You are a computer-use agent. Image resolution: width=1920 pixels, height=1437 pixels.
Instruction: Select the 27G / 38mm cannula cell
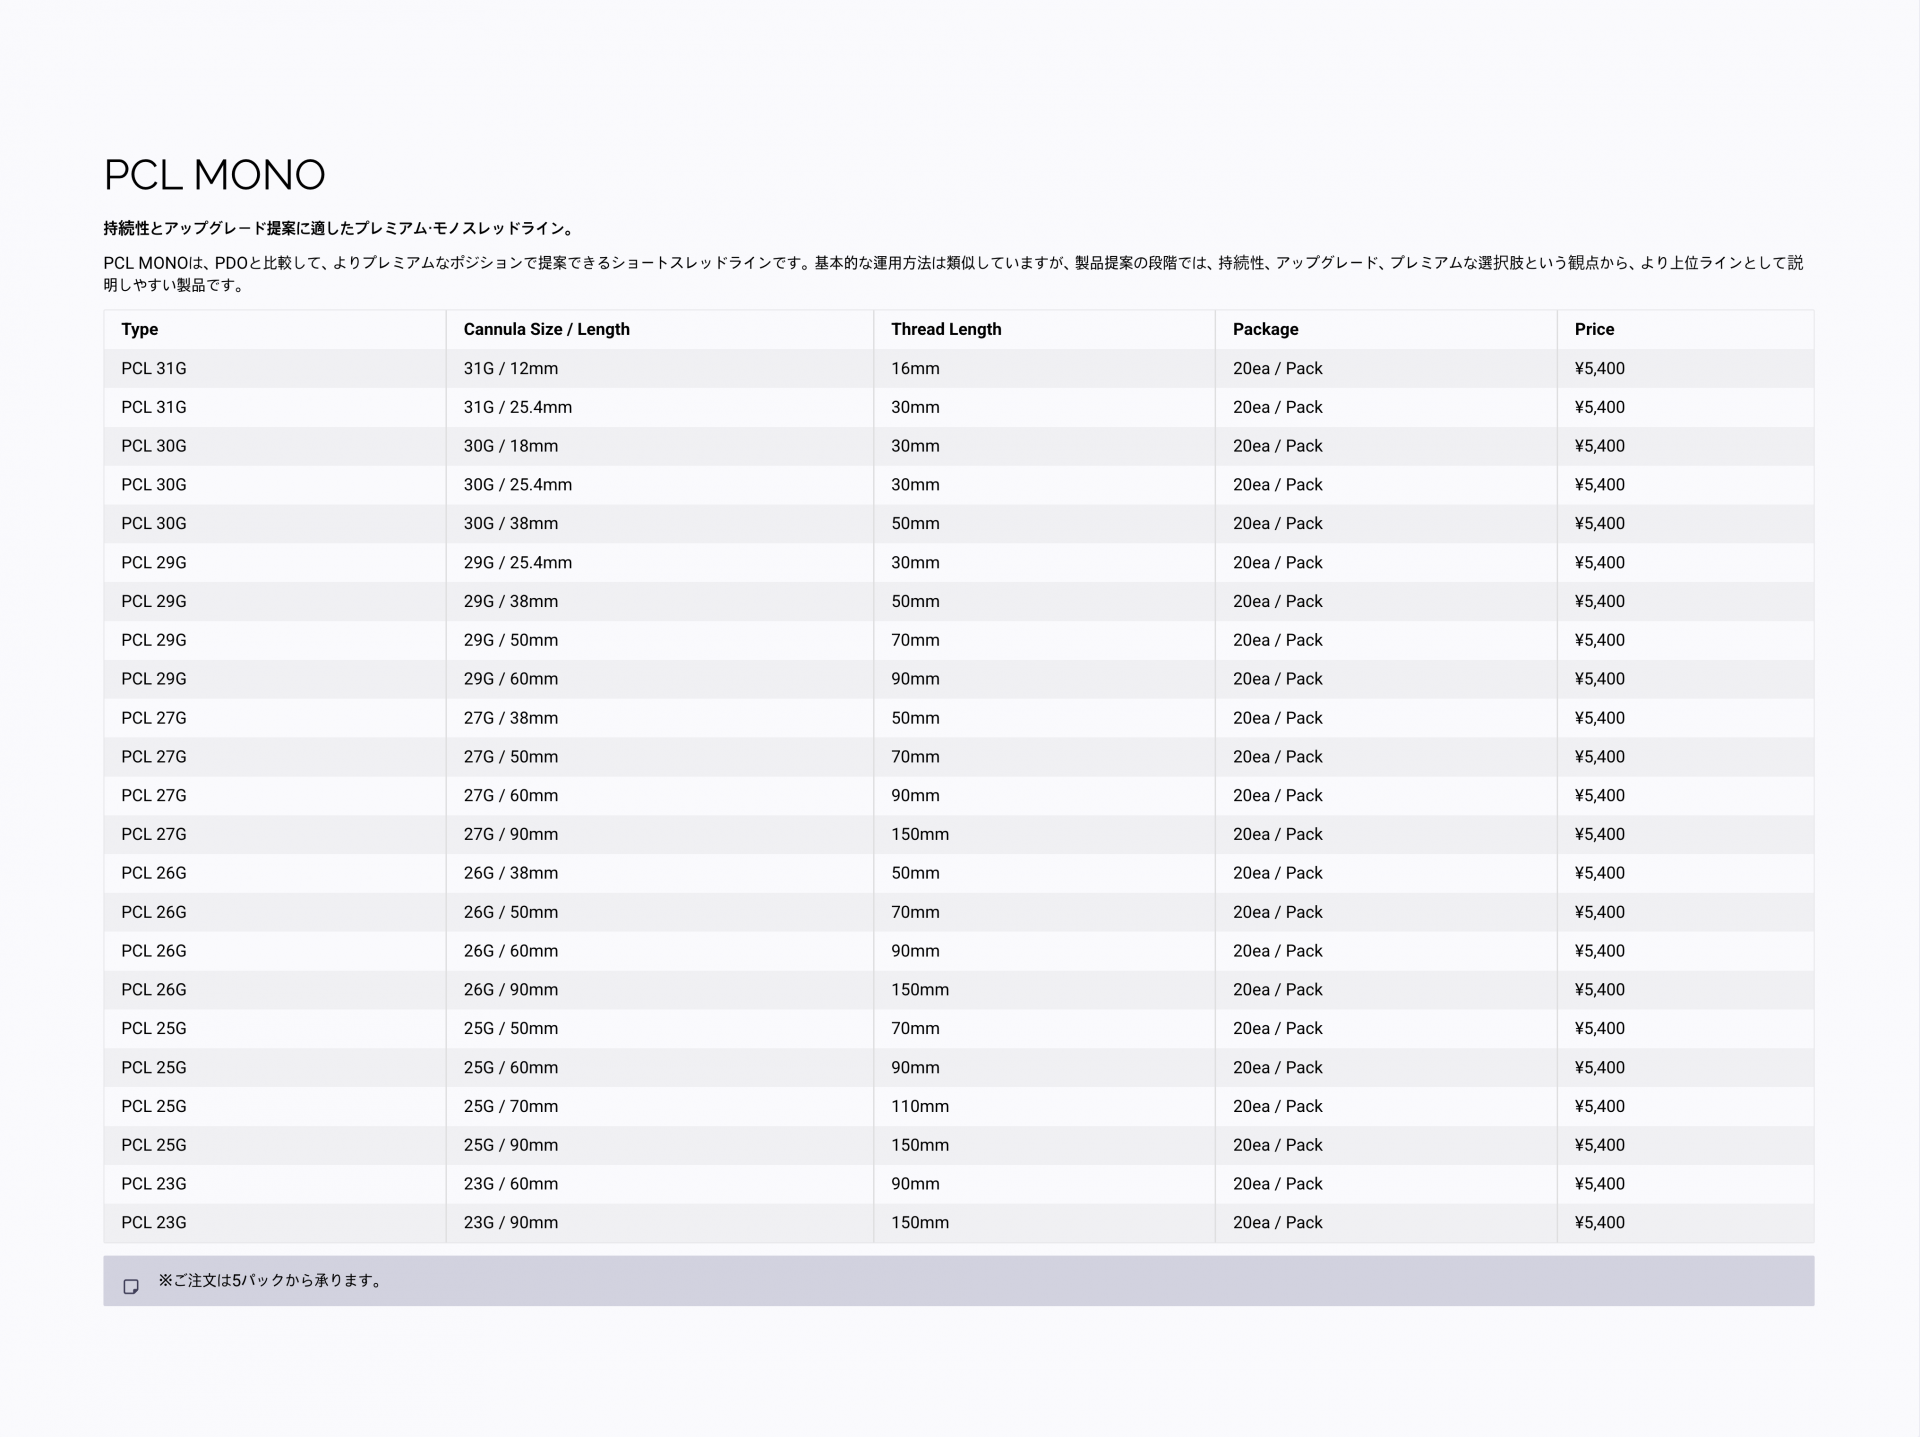660,718
